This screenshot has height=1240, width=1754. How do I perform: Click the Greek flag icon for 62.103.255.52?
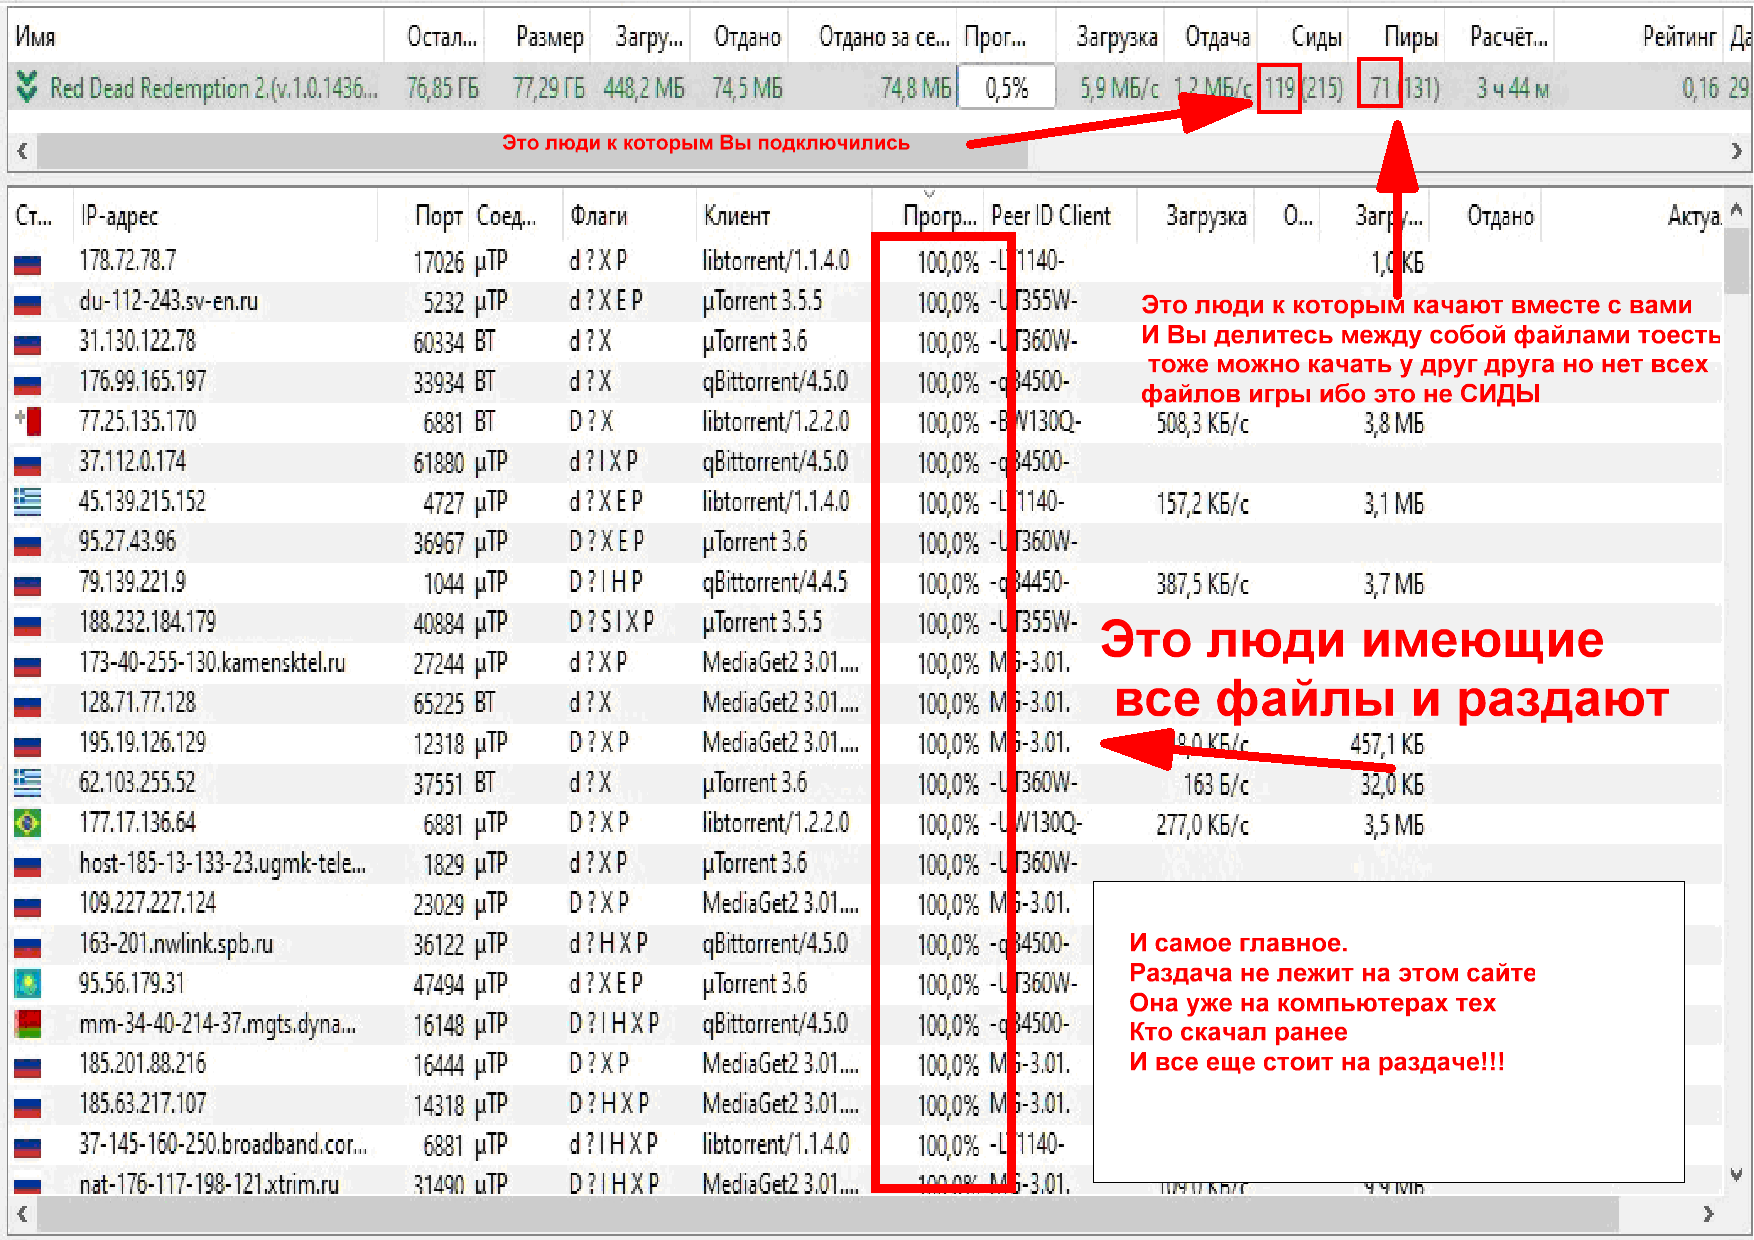pyautogui.click(x=27, y=783)
